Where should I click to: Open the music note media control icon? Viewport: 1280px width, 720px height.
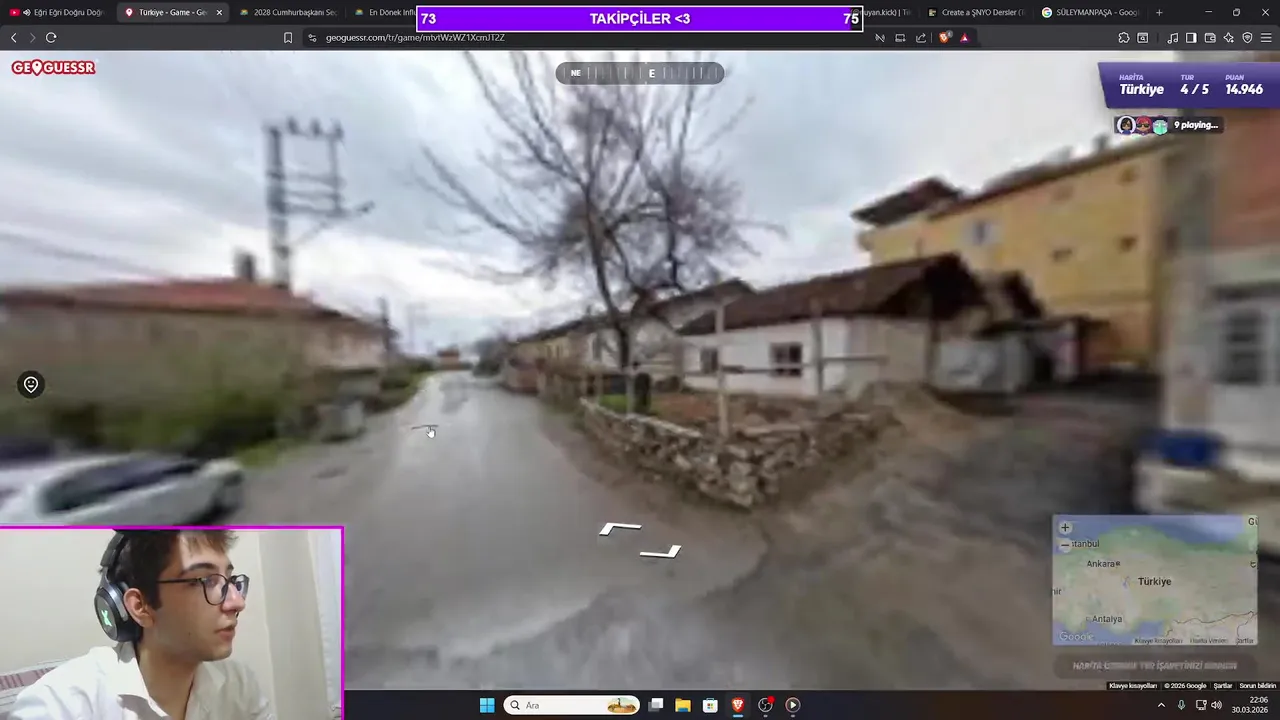pos(1172,38)
